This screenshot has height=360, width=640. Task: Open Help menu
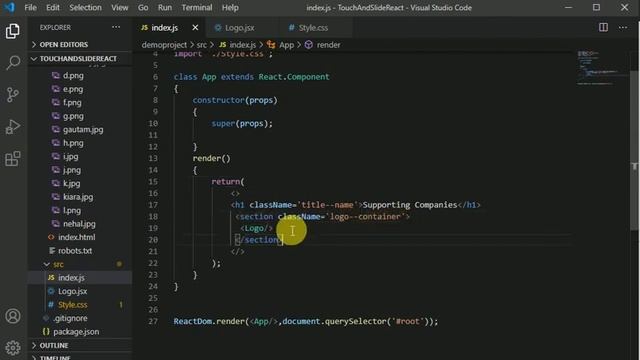230,7
